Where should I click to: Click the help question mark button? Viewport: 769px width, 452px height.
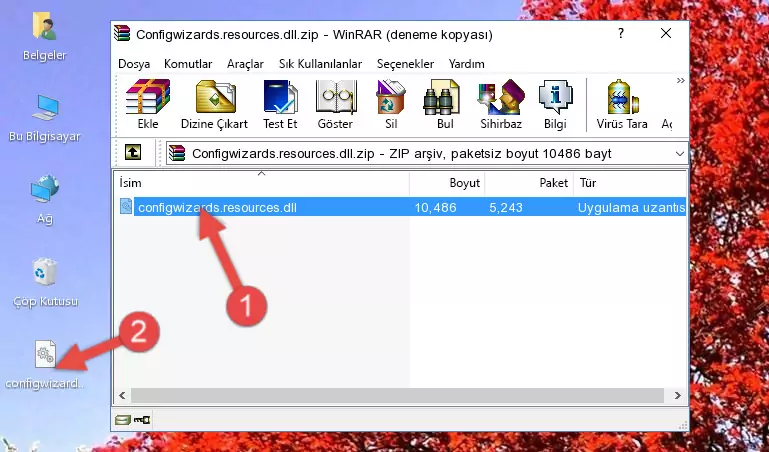tap(621, 33)
